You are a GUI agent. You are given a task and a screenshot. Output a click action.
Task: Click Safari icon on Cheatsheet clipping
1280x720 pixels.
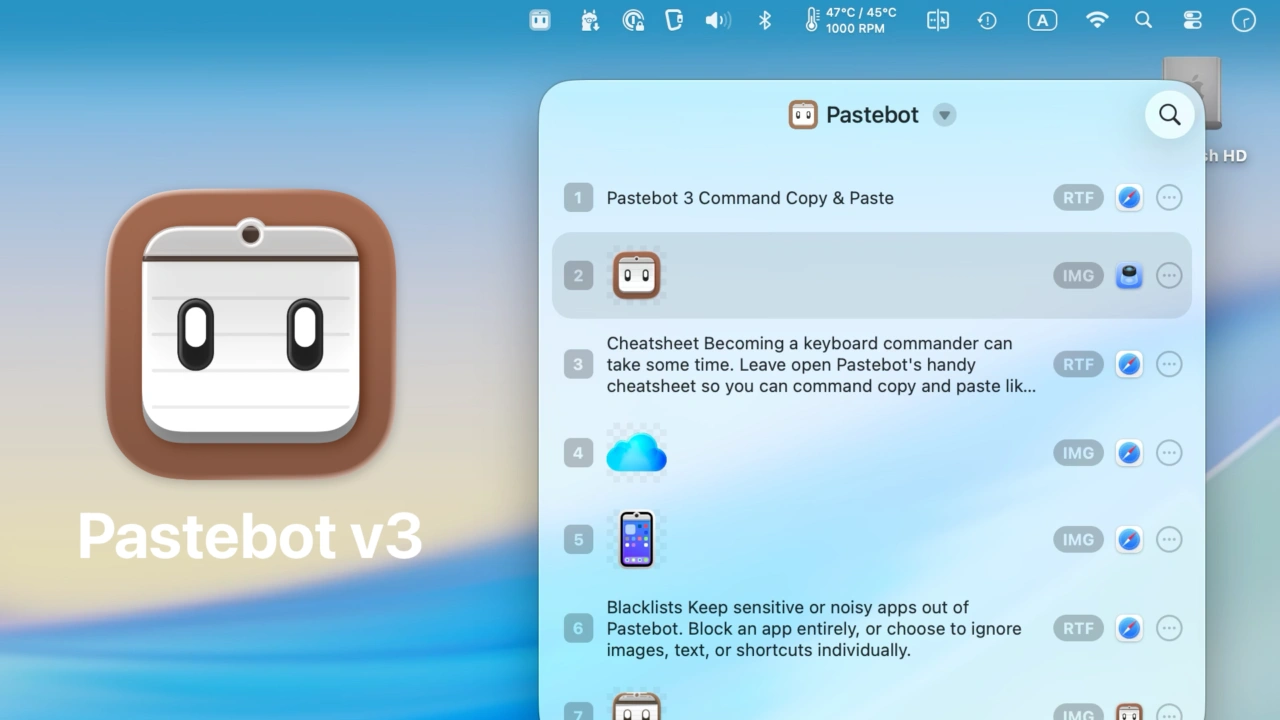click(1129, 364)
